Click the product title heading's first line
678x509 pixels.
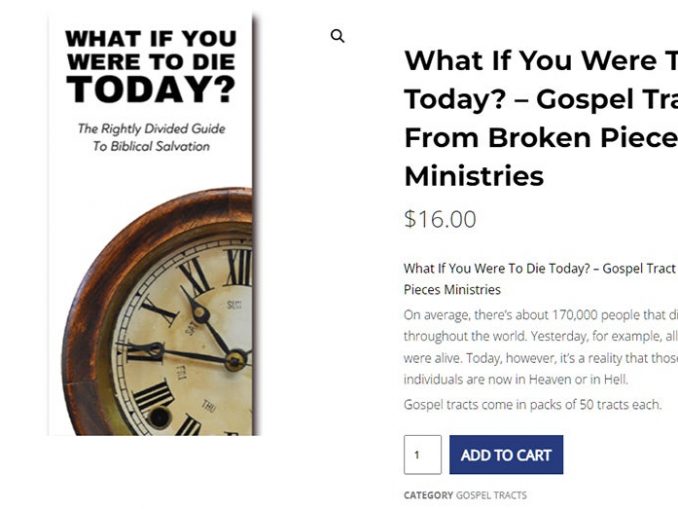click(540, 60)
